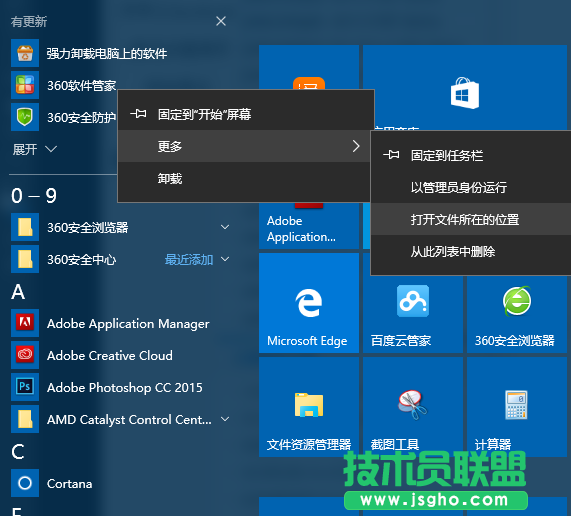
Task: Click 强力卸载电脑上的软件 entry text
Action: [x=107, y=54]
